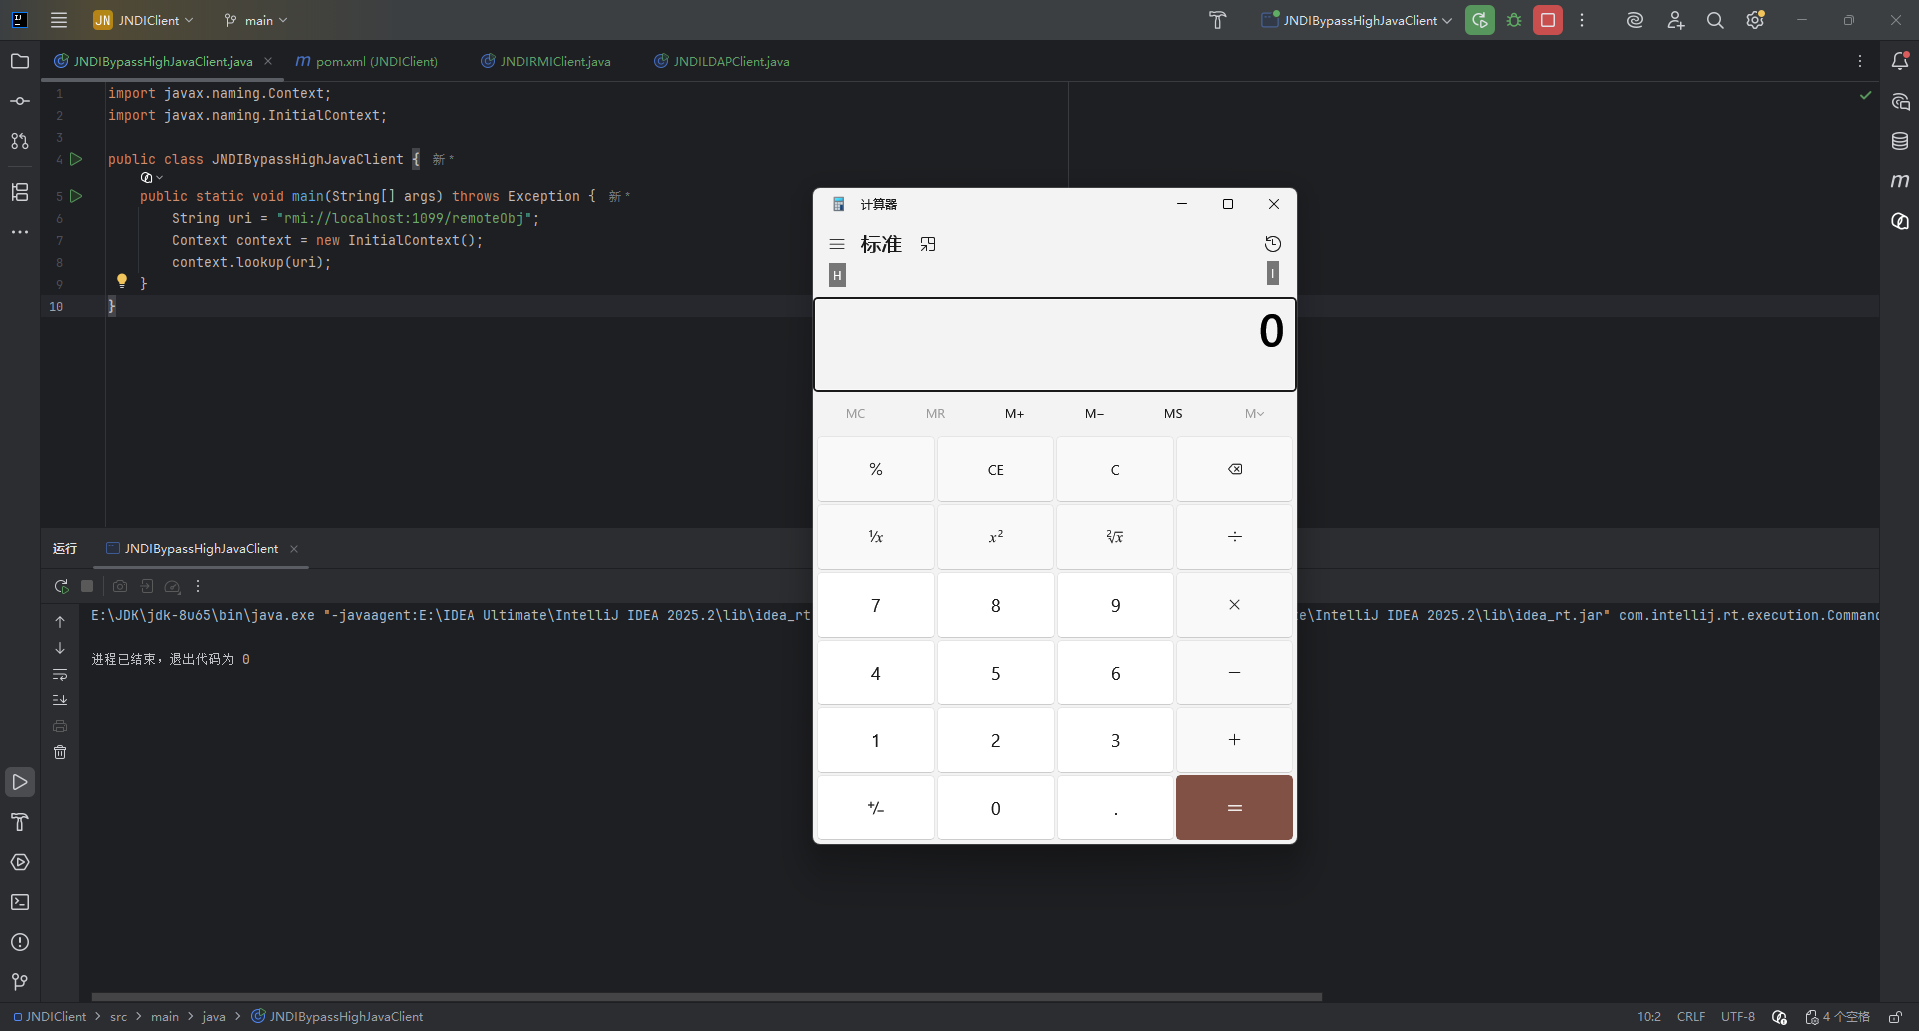Open the Code With Me add-user icon
This screenshot has width=1919, height=1031.
click(1676, 20)
